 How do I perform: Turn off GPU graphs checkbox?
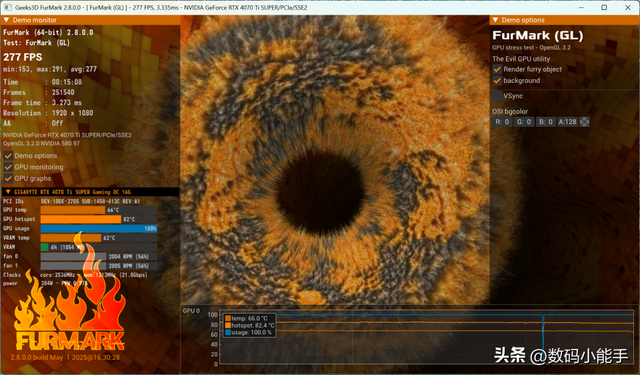click(x=8, y=178)
